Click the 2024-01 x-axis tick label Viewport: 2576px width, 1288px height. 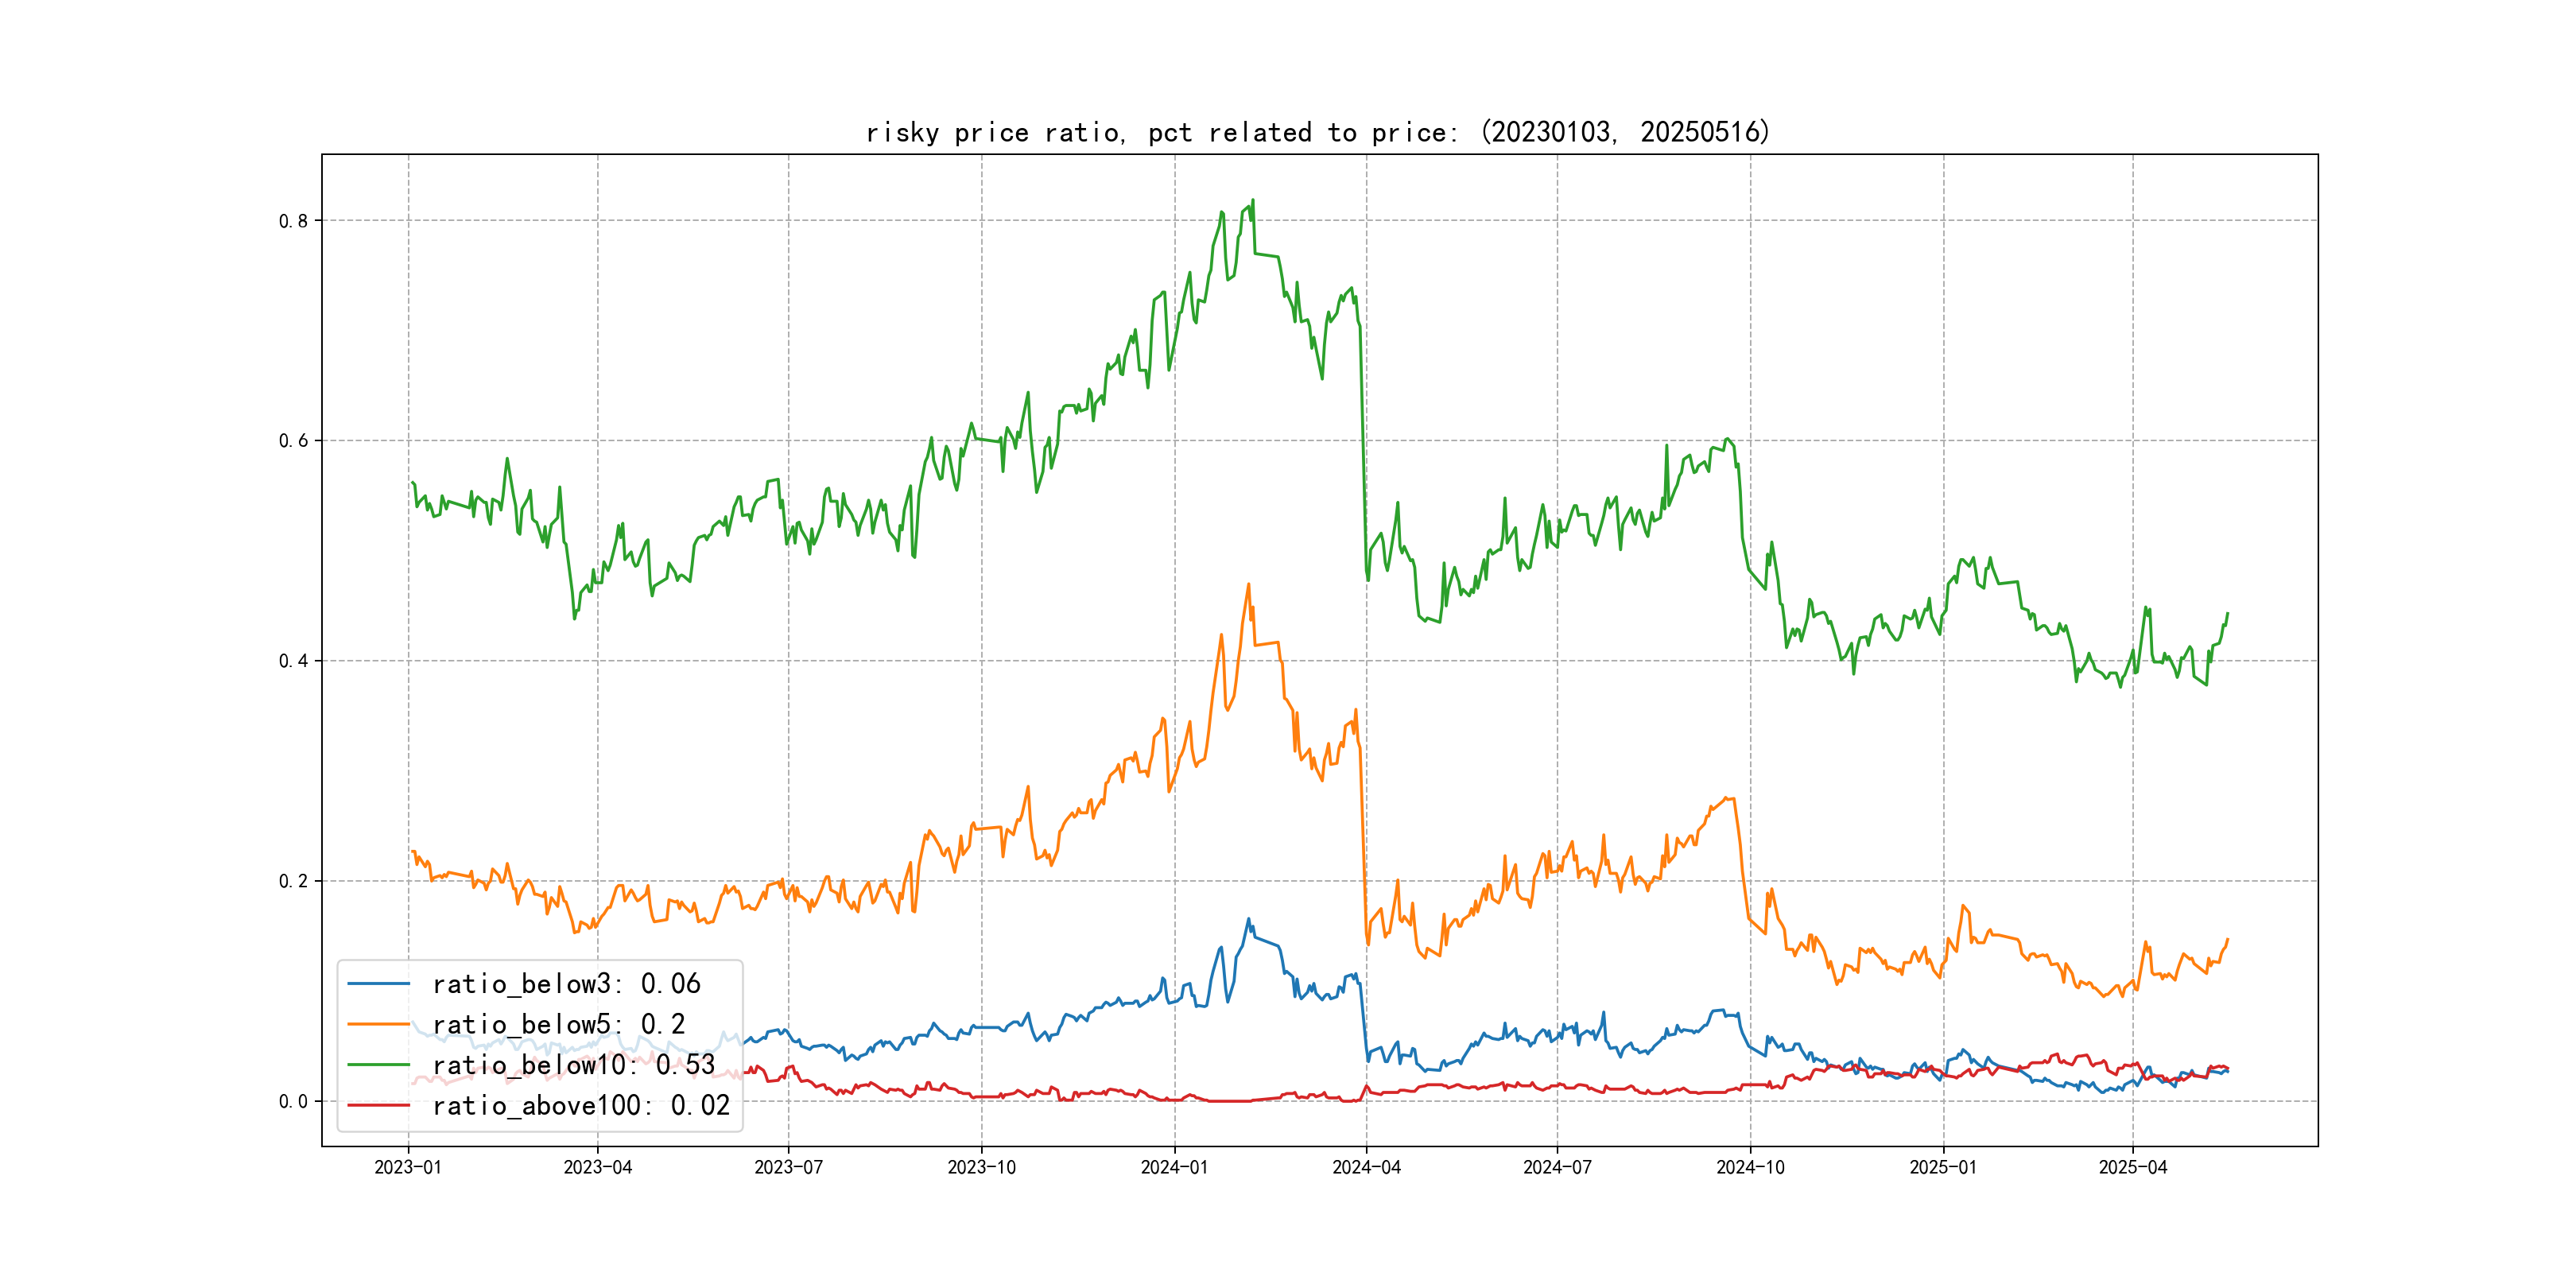tap(1174, 1167)
